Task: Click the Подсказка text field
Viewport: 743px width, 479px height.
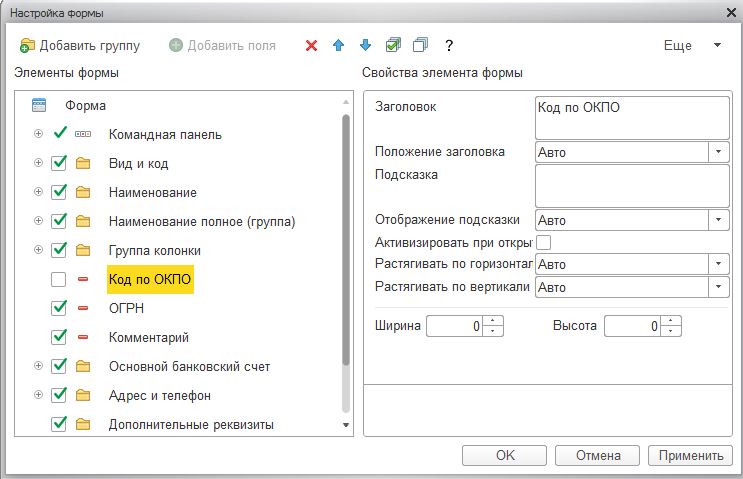Action: [632, 186]
